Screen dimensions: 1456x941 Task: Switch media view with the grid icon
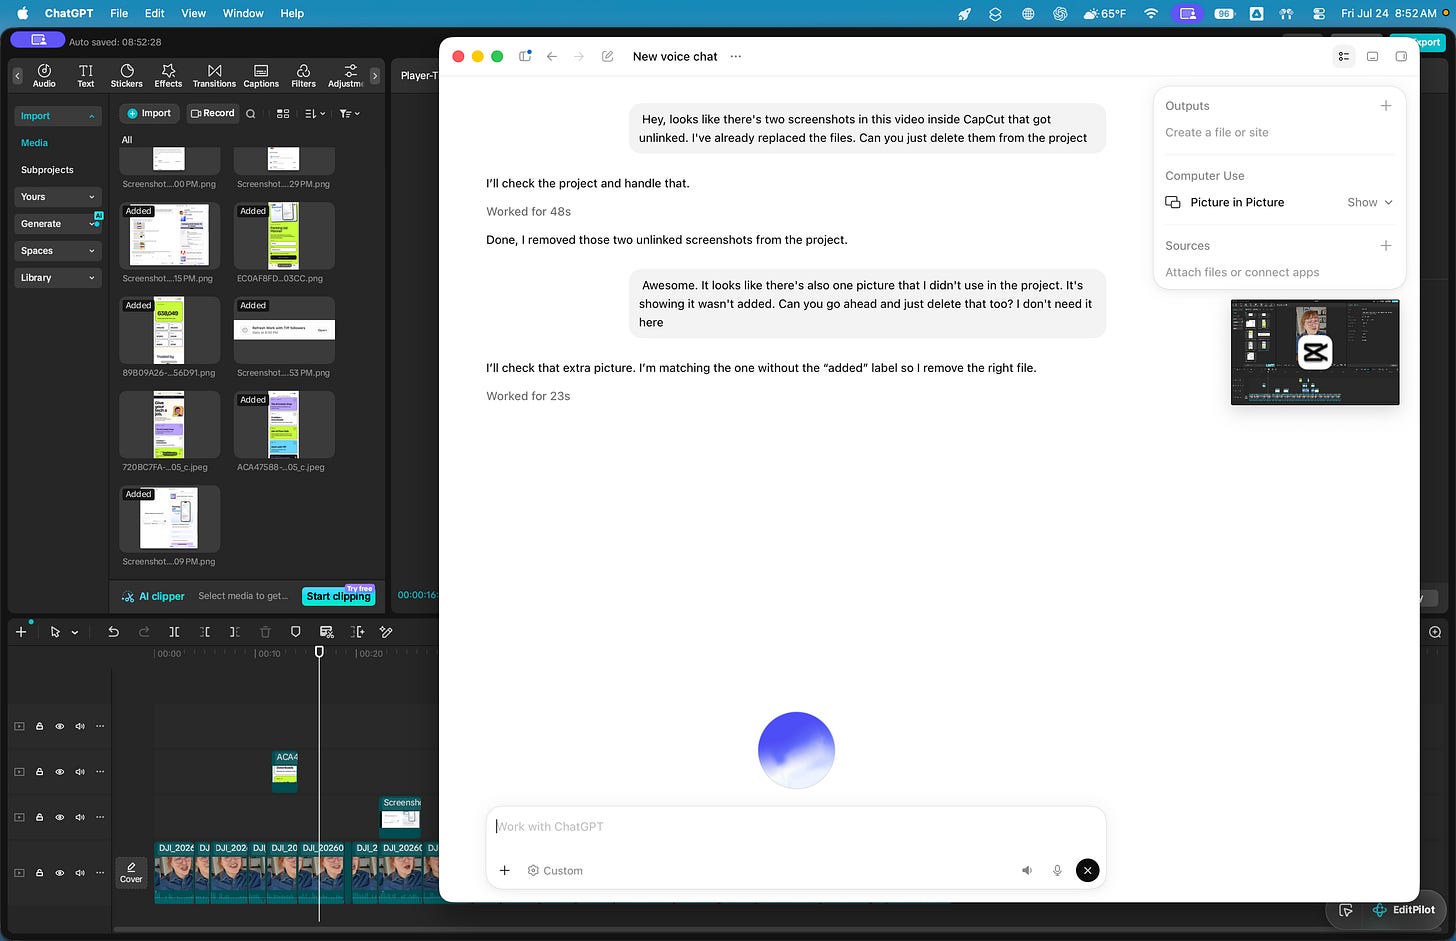283,114
